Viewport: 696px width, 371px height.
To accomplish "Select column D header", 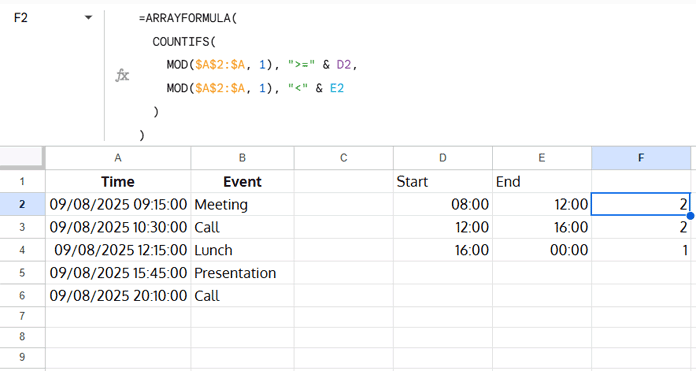I will (443, 158).
